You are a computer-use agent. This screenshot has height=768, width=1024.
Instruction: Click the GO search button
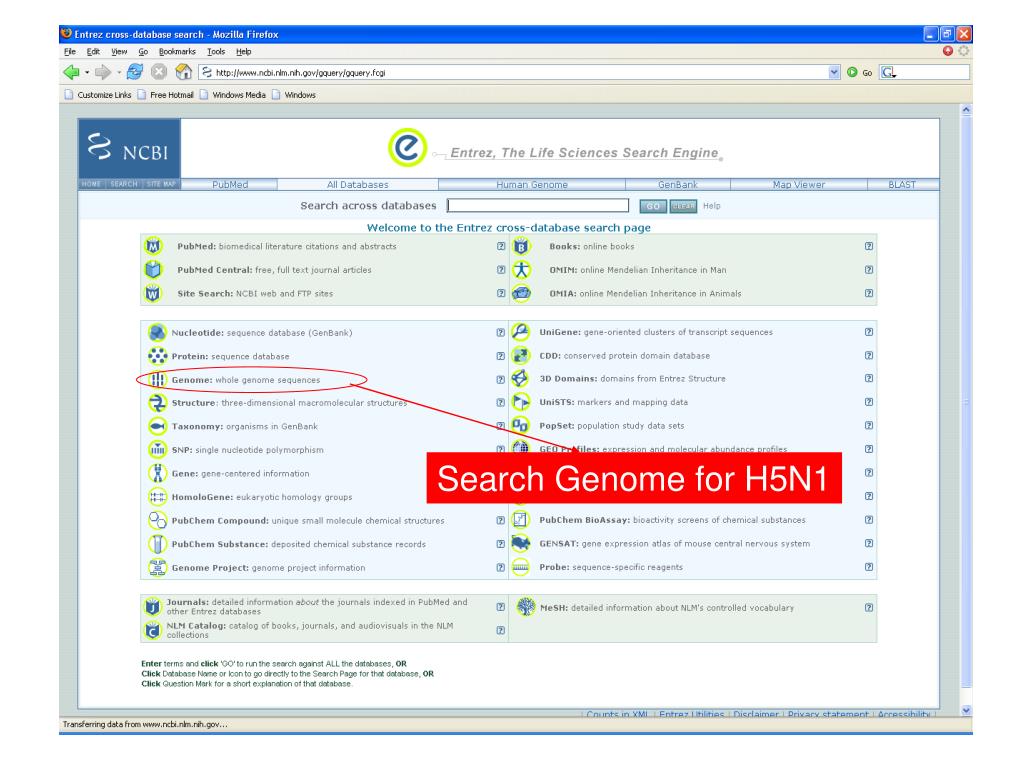pos(653,206)
